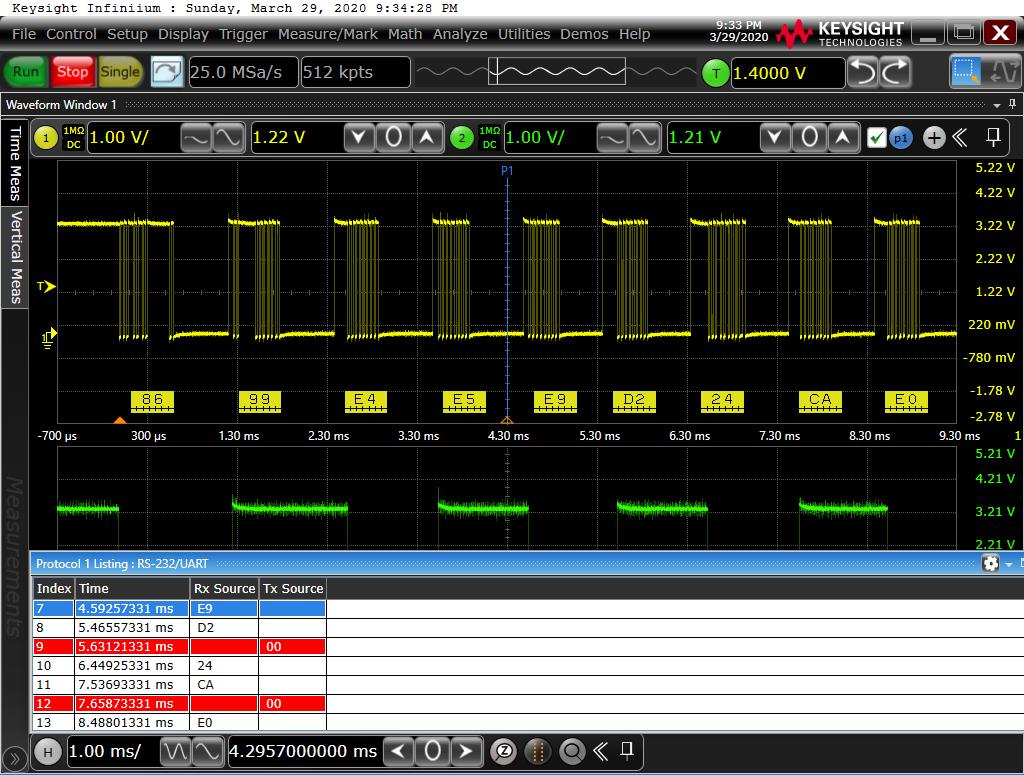Viewport: 1024px width, 775px height.
Task: Click the add channel plus icon
Action: tap(933, 138)
